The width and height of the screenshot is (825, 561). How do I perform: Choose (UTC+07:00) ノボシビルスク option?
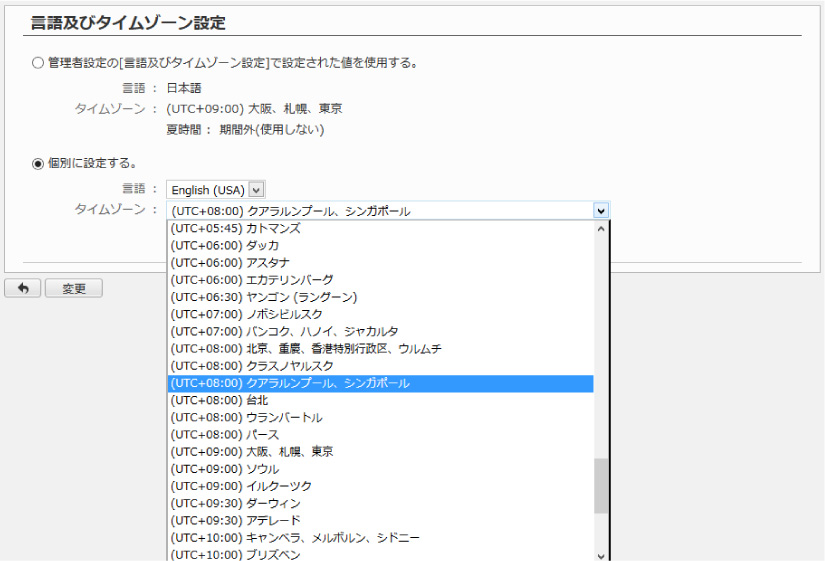tap(380, 314)
